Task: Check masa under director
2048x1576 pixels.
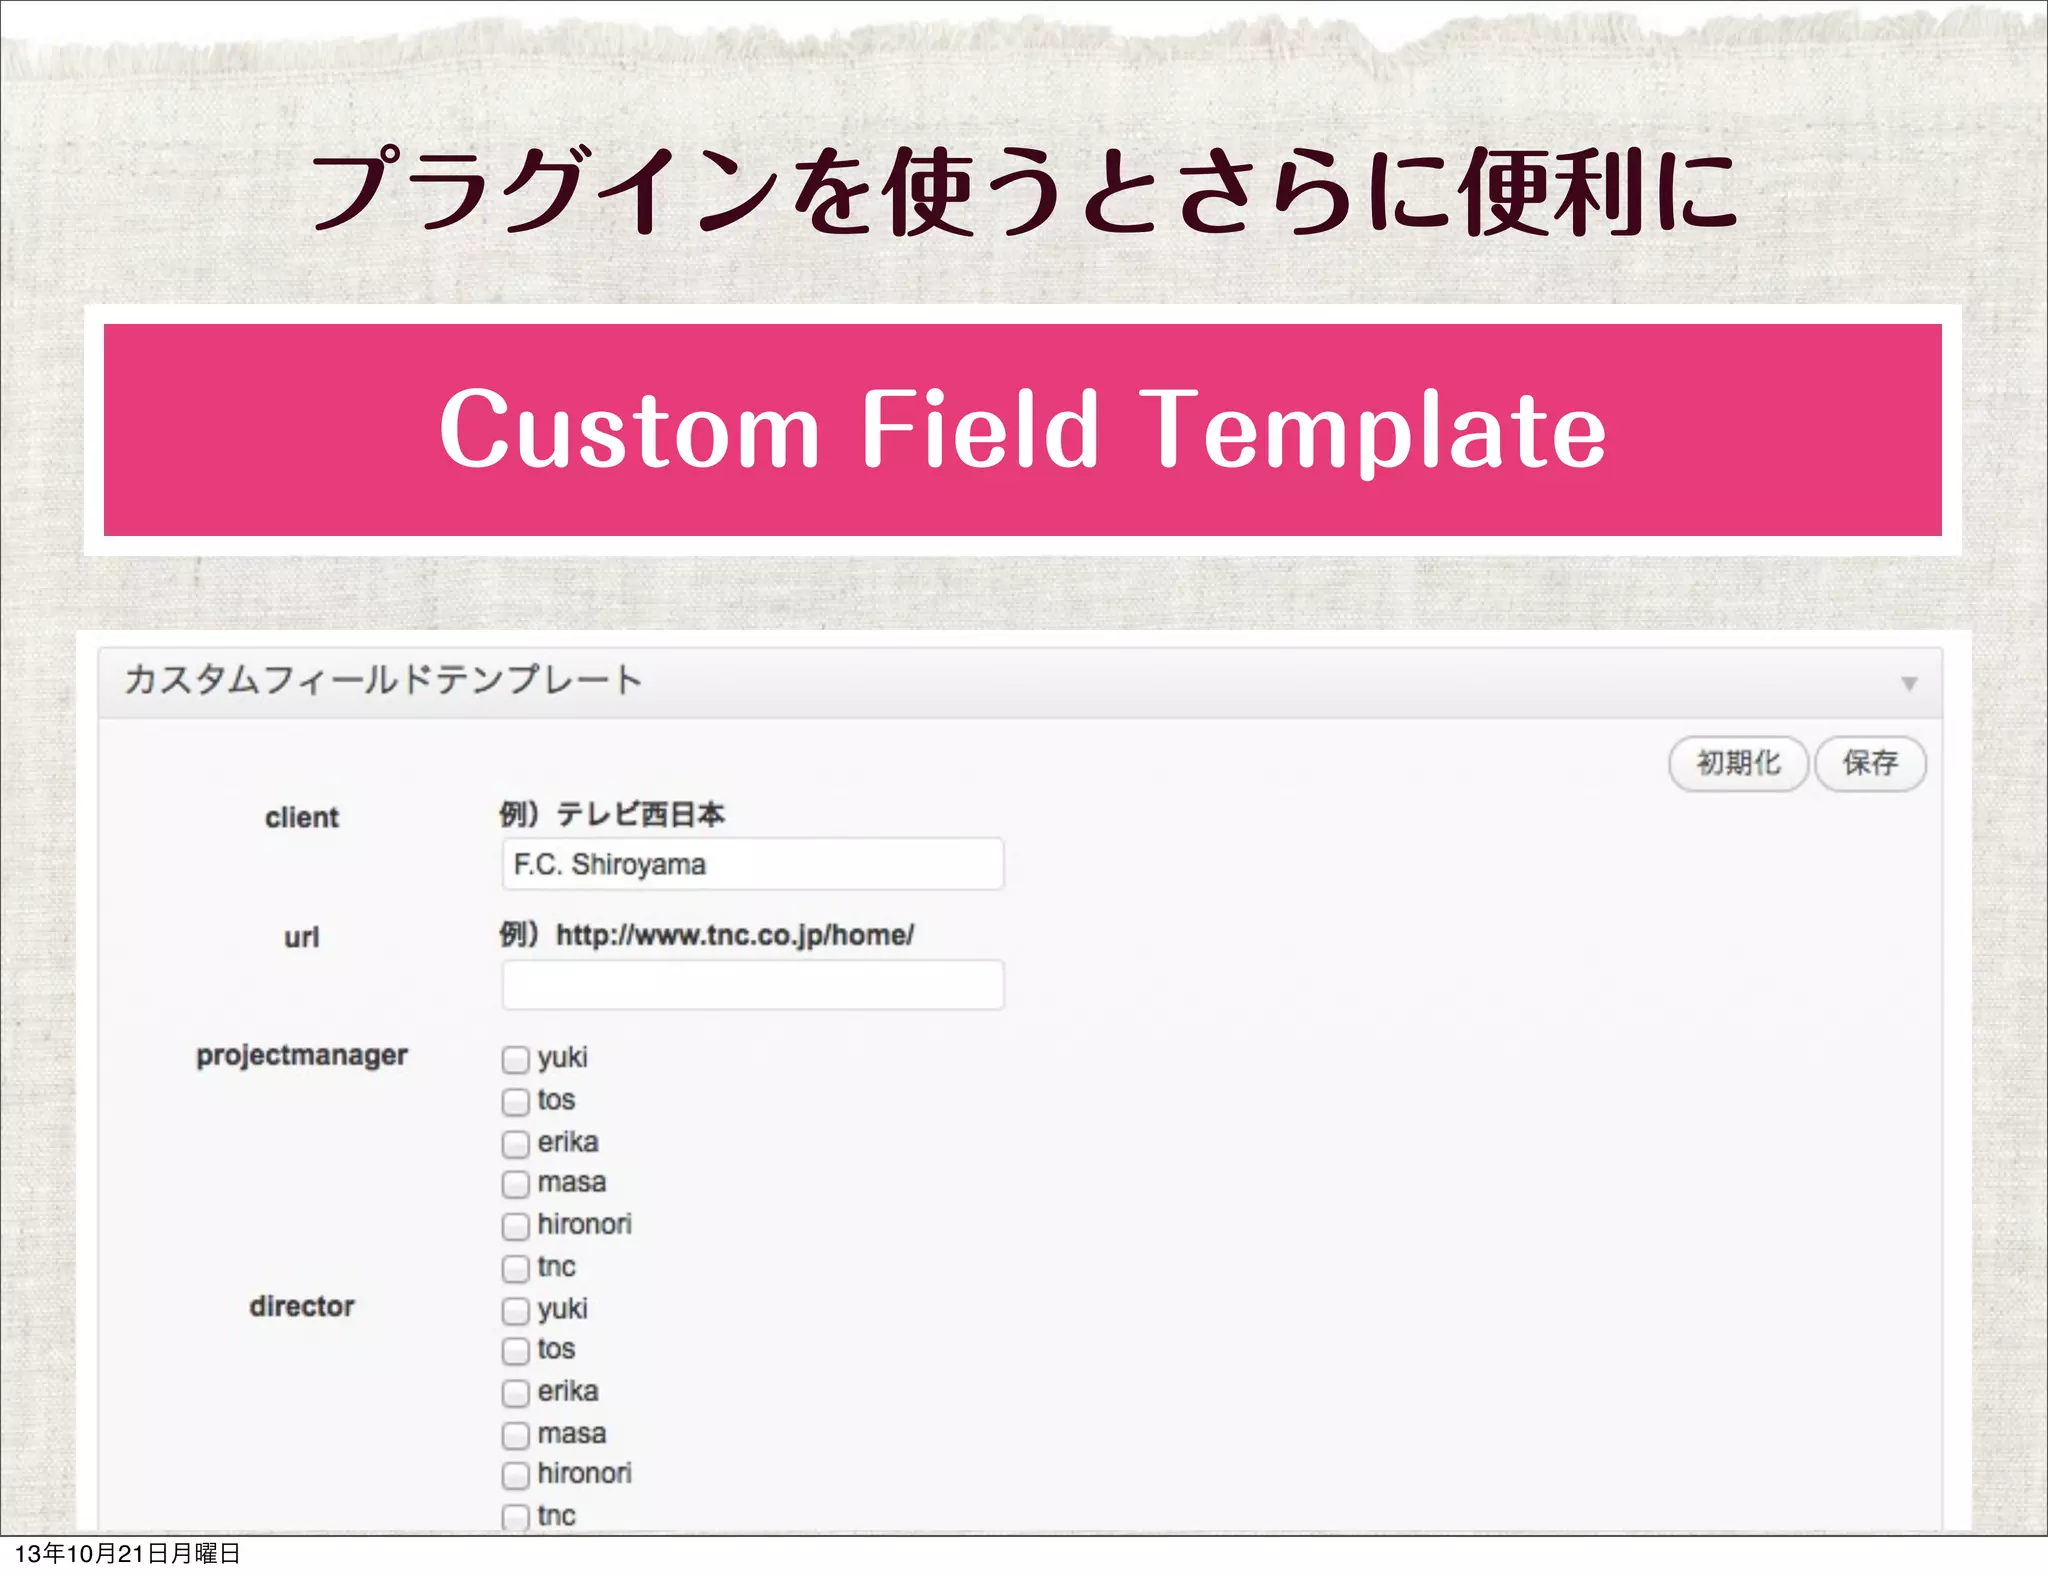Action: 516,1435
